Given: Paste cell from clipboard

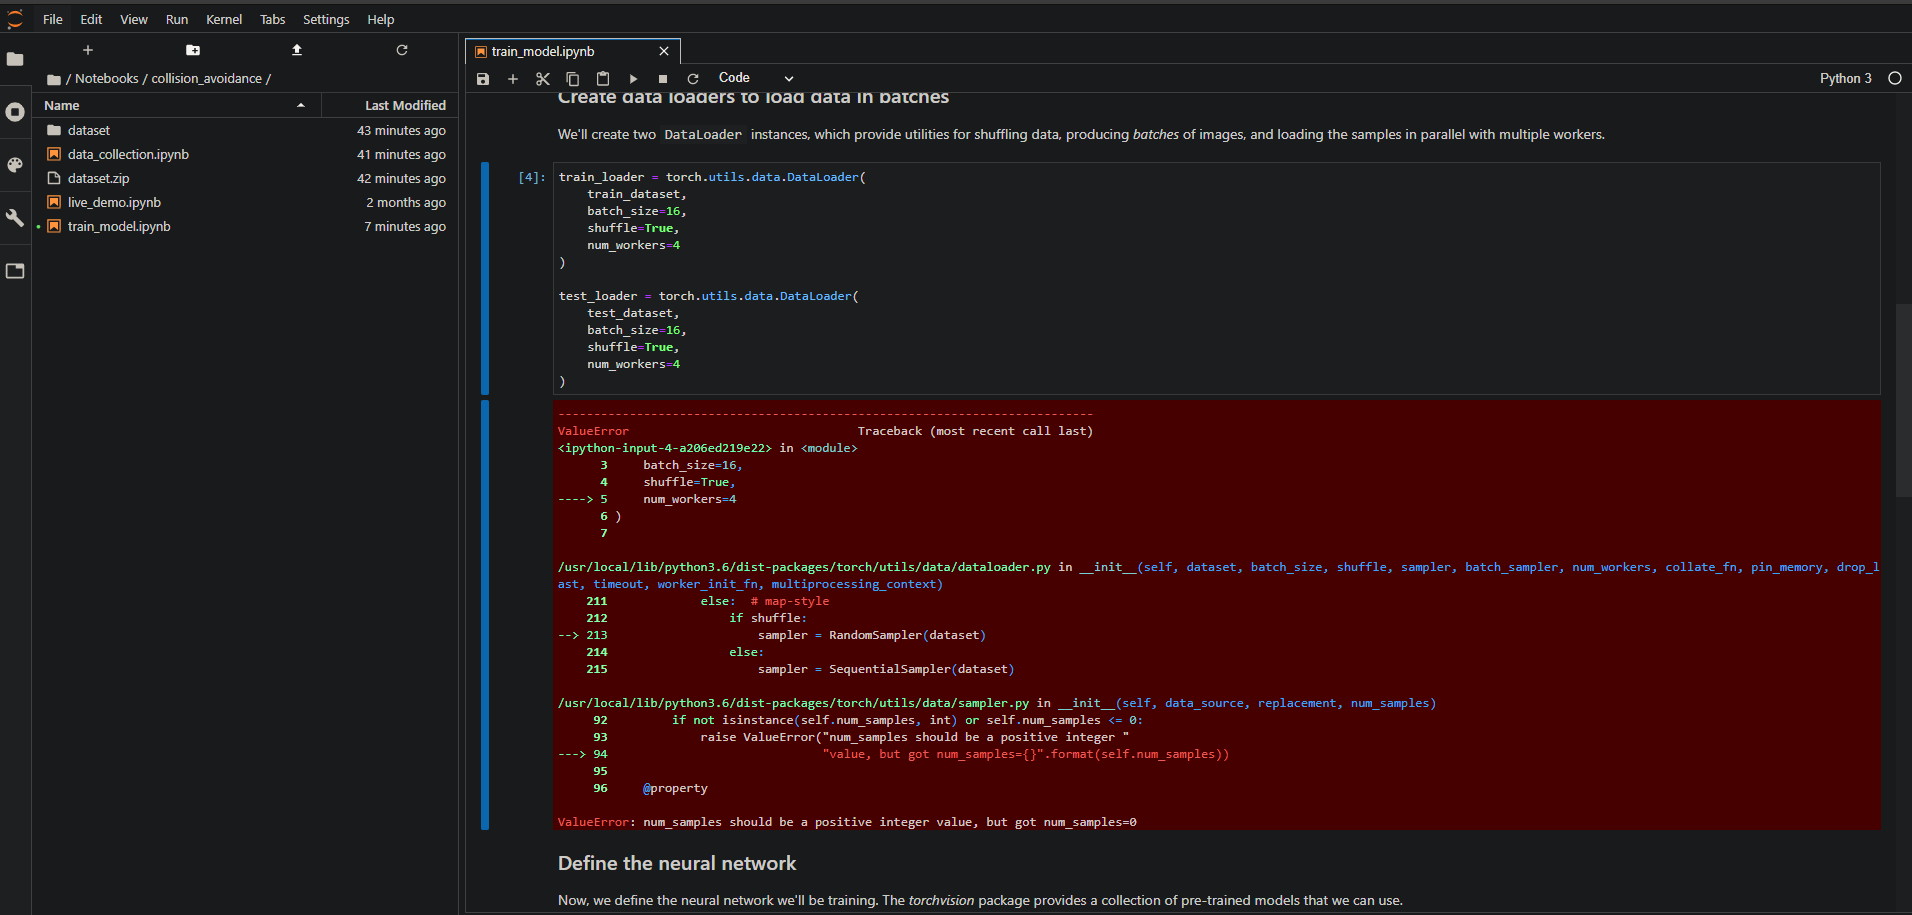Looking at the screenshot, I should click(603, 79).
